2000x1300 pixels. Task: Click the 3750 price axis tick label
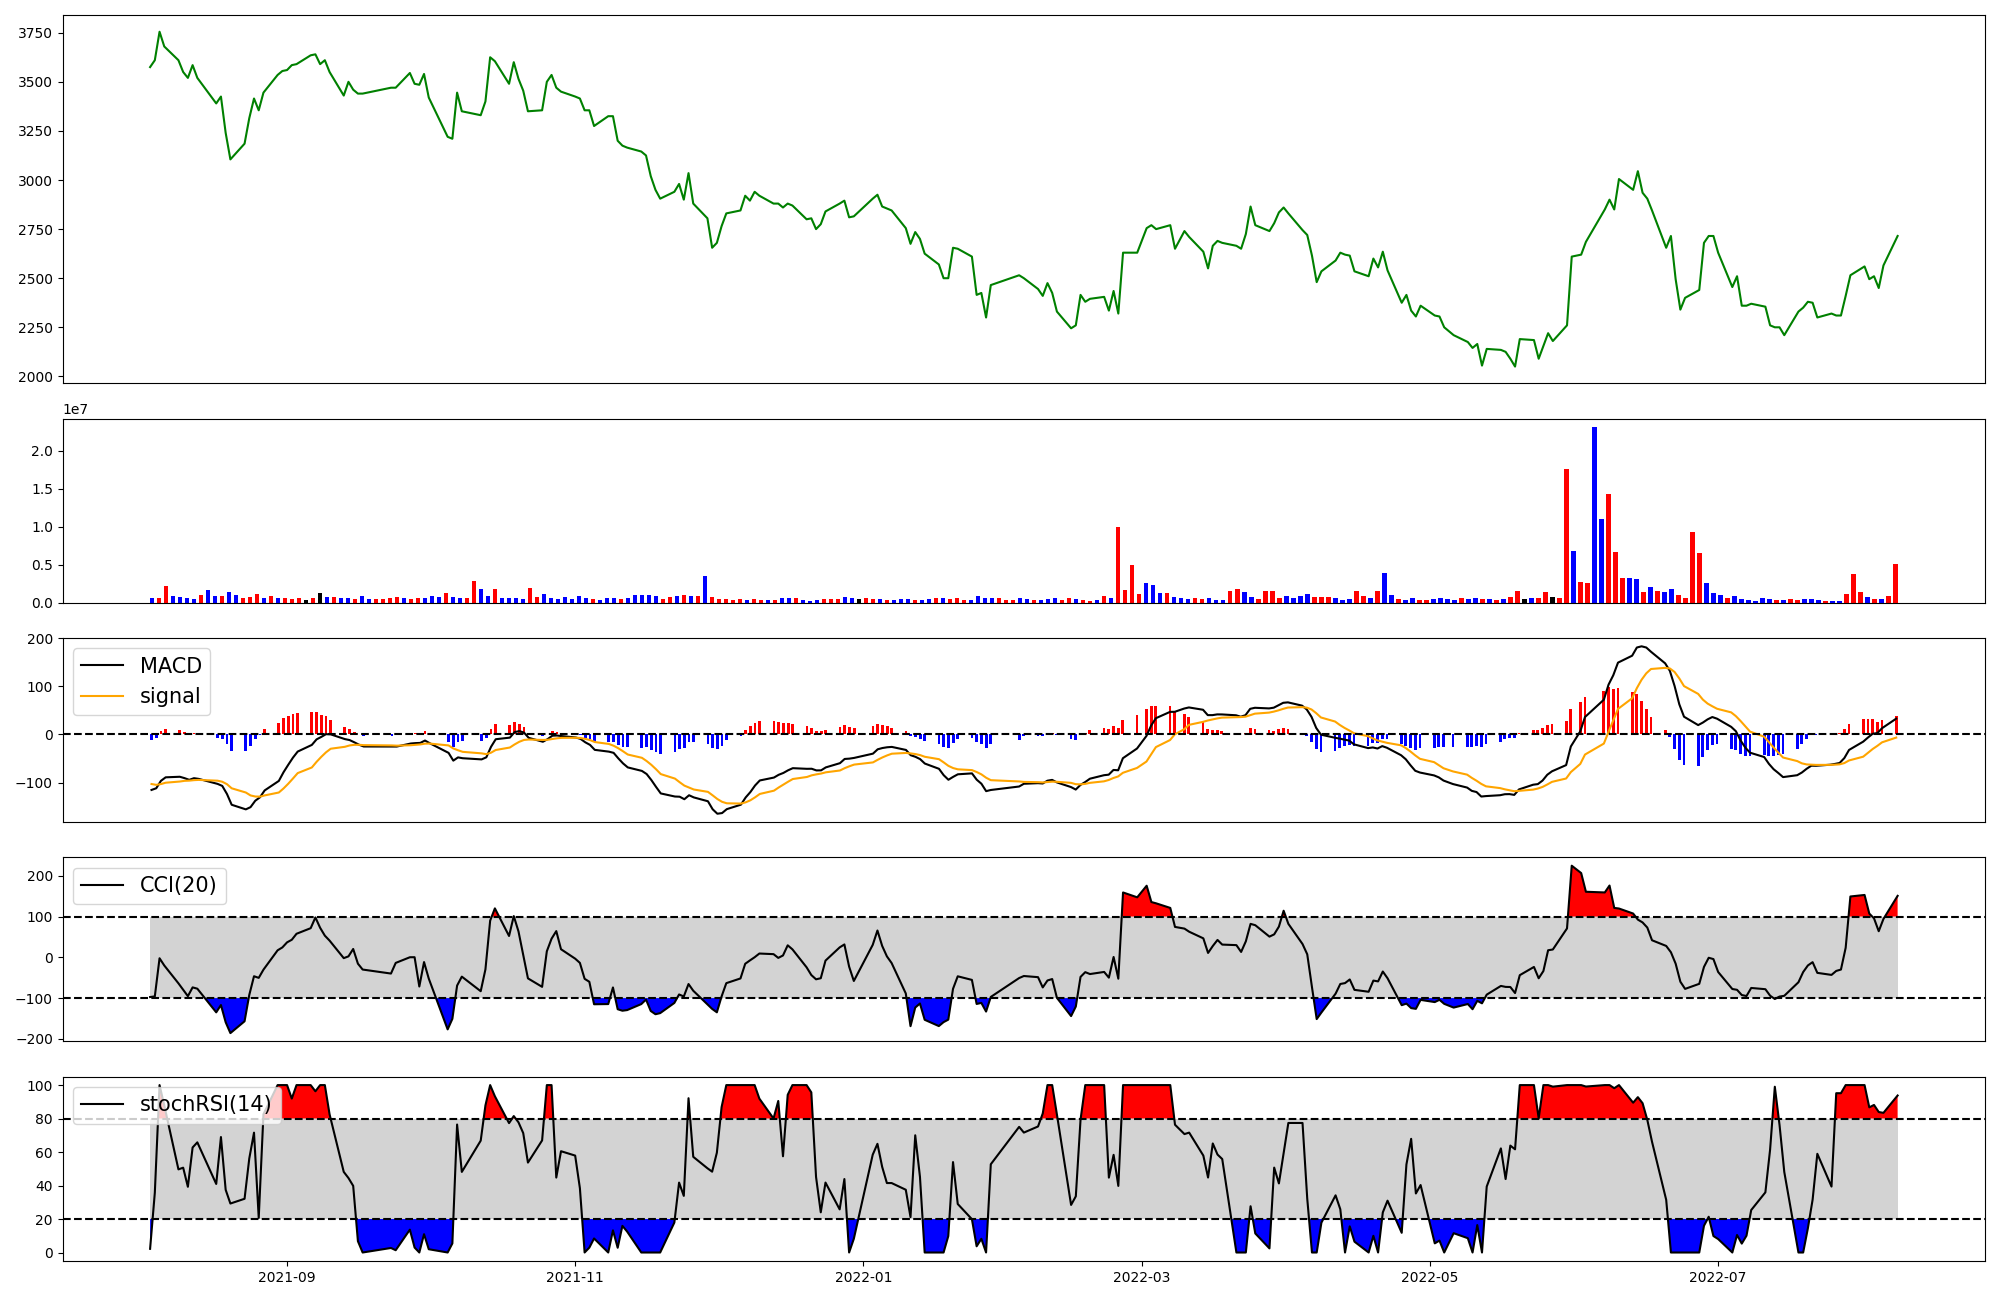[35, 33]
